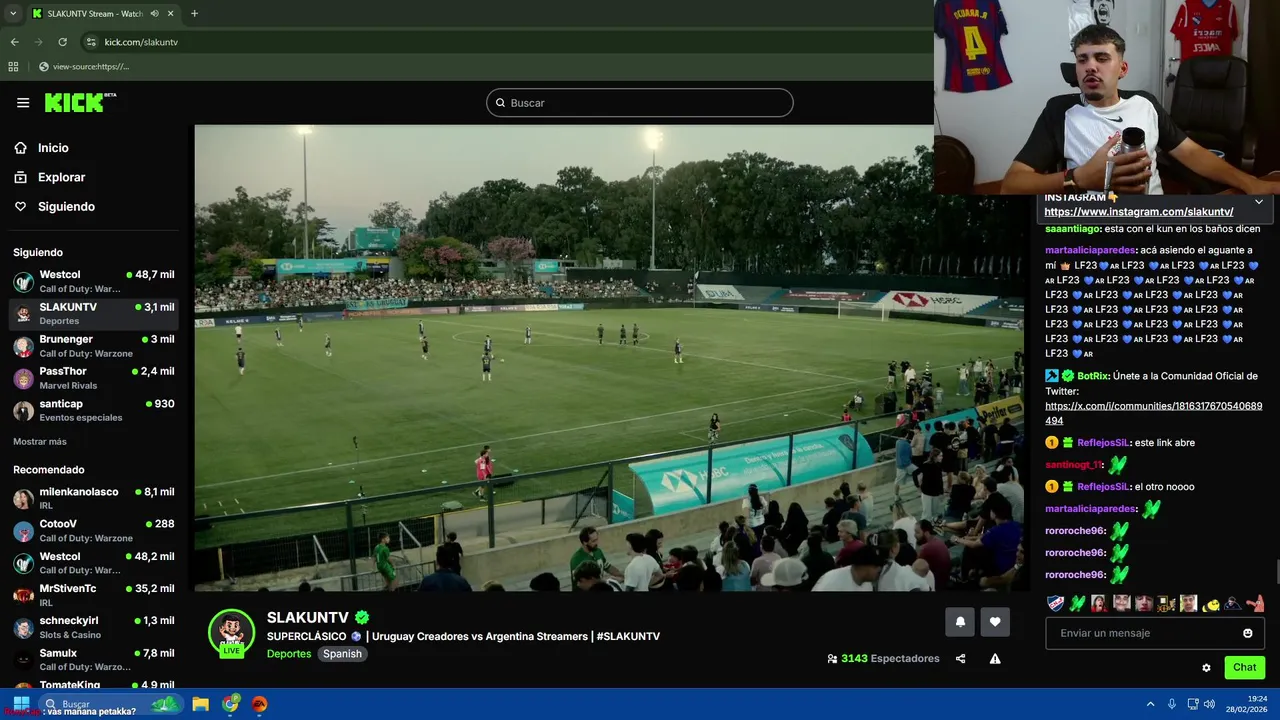1280x720 pixels.
Task: Reload the page
Action: tap(62, 42)
